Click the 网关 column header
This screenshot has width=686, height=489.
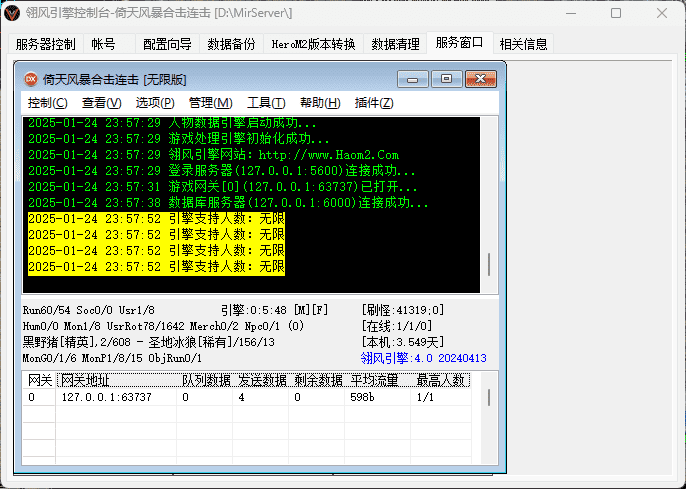(39, 380)
